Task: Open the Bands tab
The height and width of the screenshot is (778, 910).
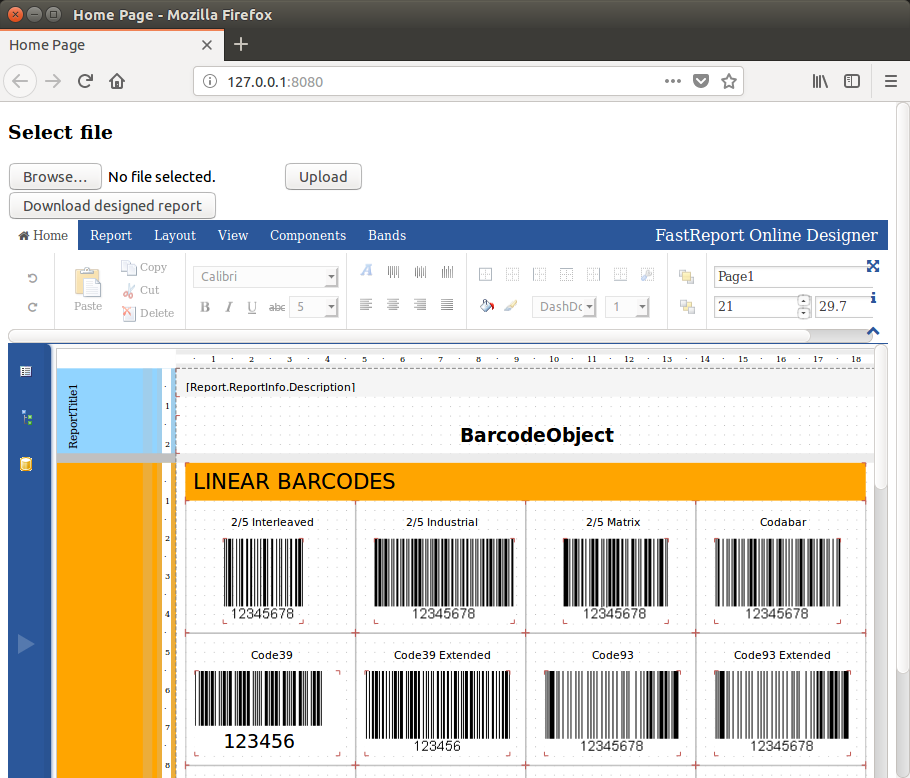Action: [x=387, y=236]
